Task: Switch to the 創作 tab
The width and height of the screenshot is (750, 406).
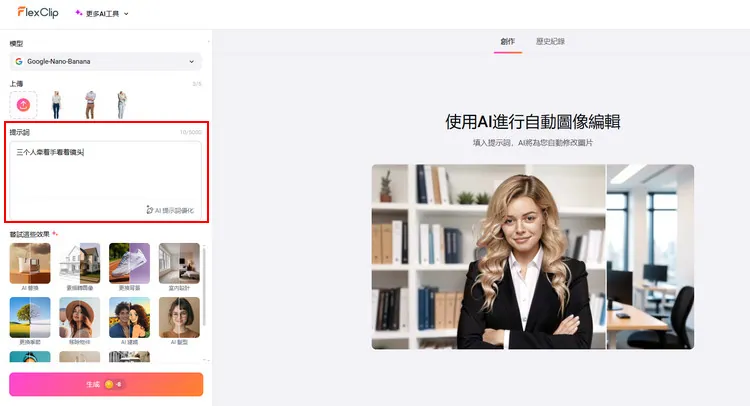Action: tap(507, 42)
